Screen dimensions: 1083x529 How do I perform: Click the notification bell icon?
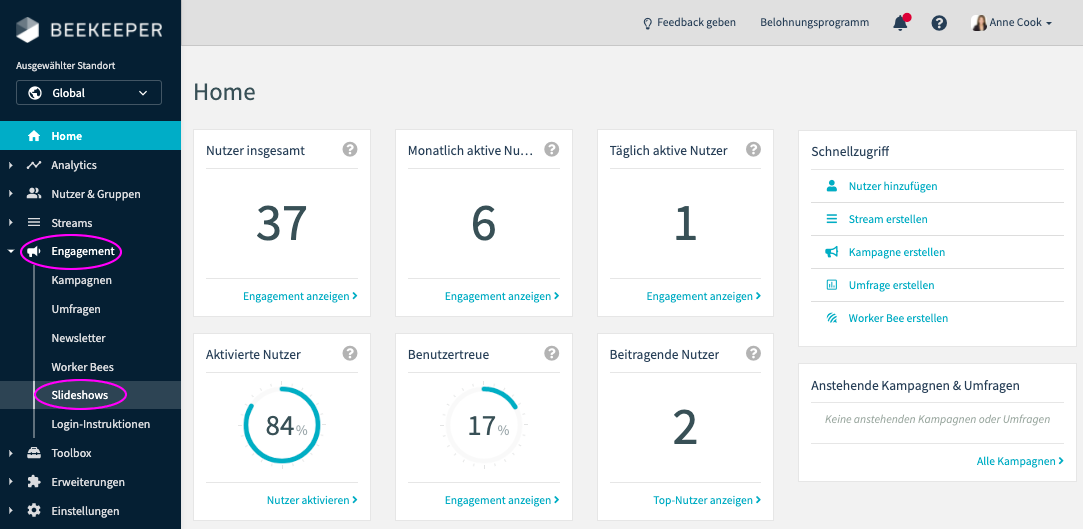pyautogui.click(x=900, y=23)
